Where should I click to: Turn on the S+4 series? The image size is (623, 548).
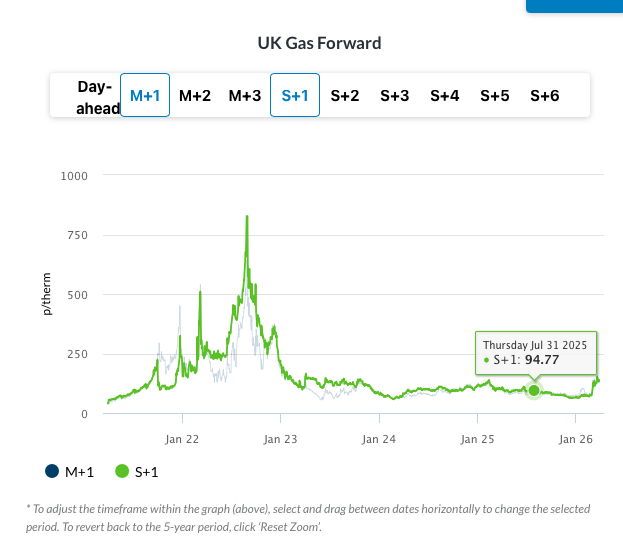tap(445, 96)
